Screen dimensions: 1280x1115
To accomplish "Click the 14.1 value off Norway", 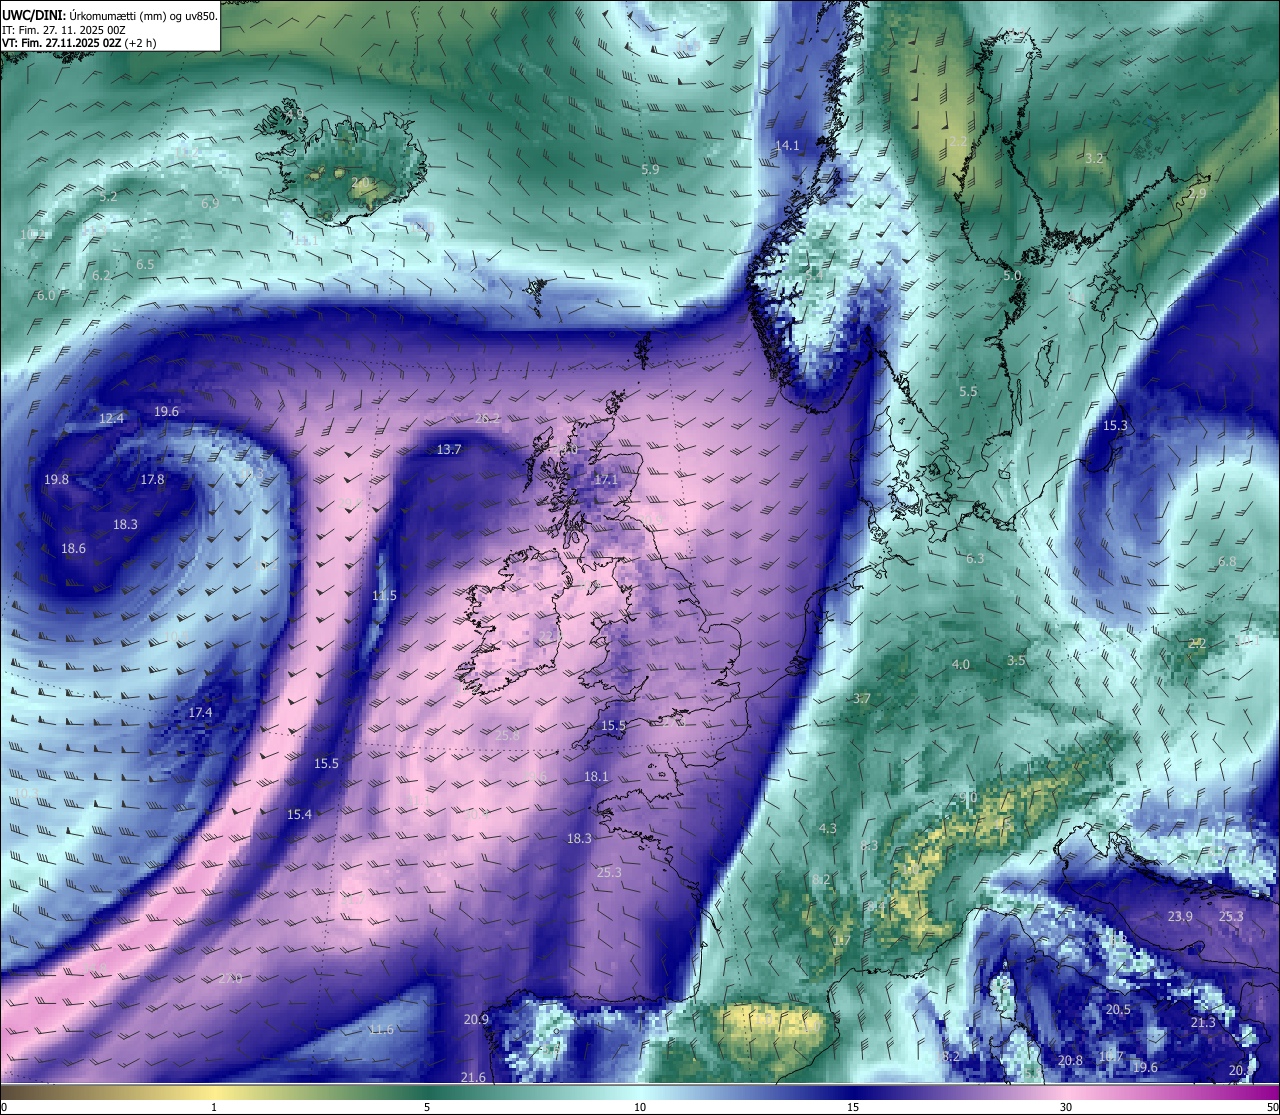I will 788,146.
